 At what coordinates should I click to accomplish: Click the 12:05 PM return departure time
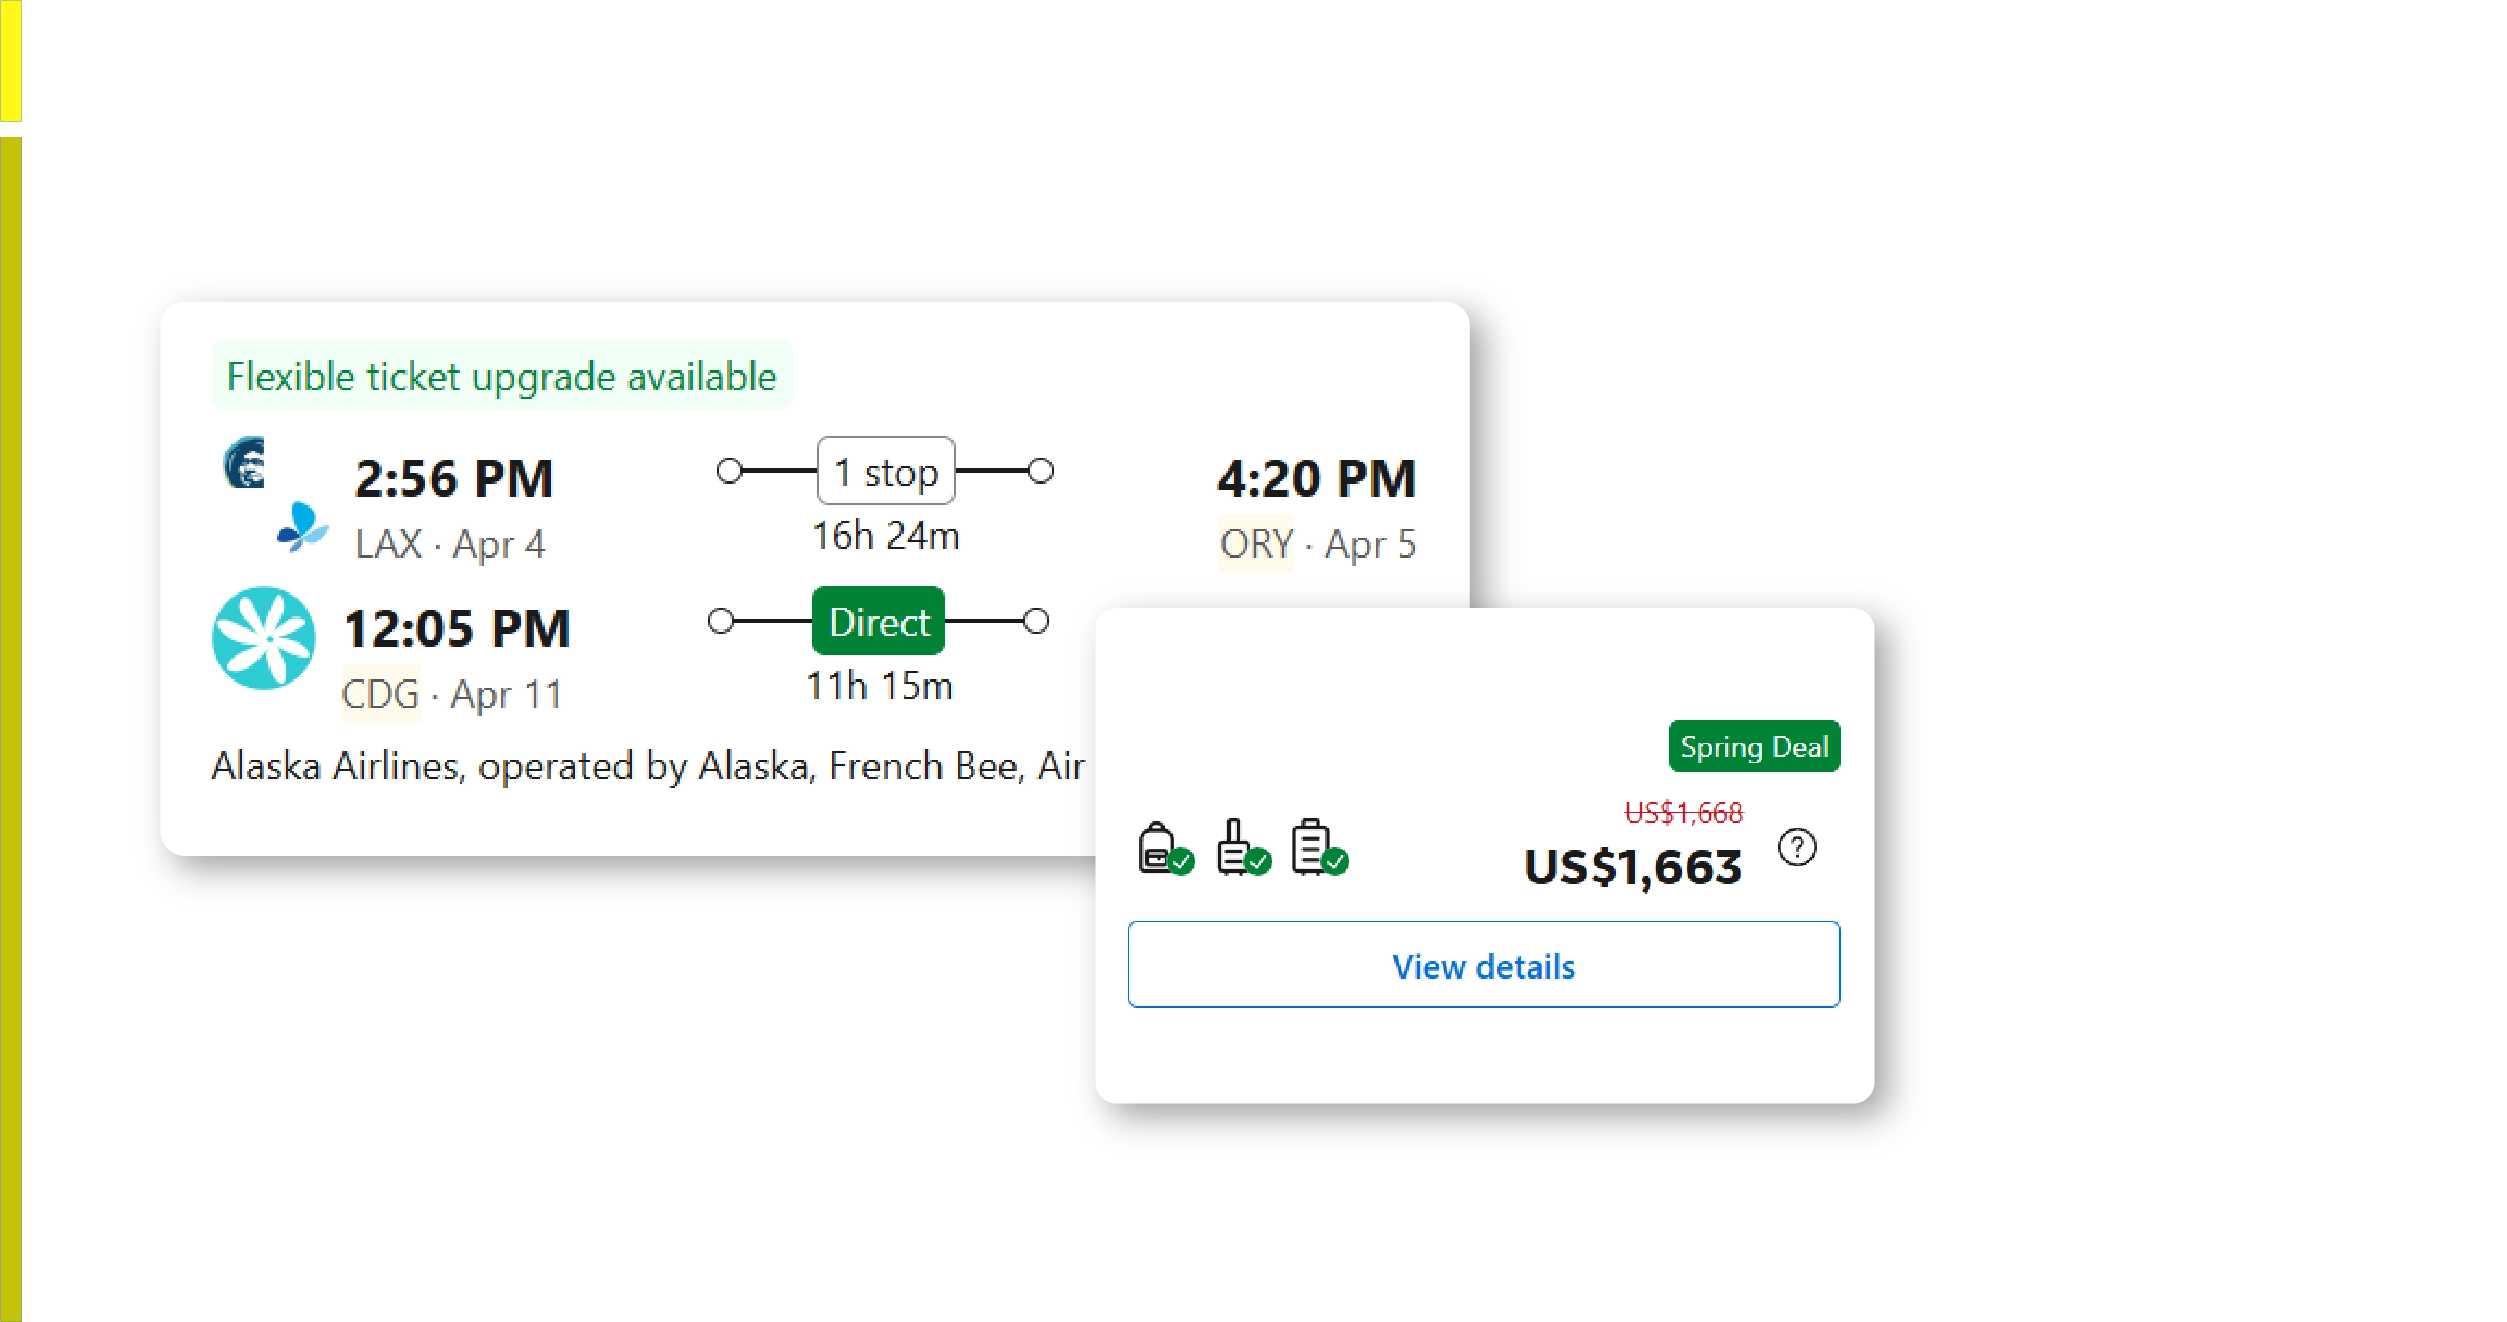457,630
